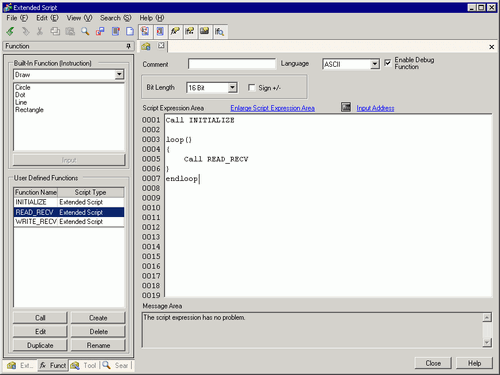Click the if-statement helper toolbar icon

(x=190, y=31)
